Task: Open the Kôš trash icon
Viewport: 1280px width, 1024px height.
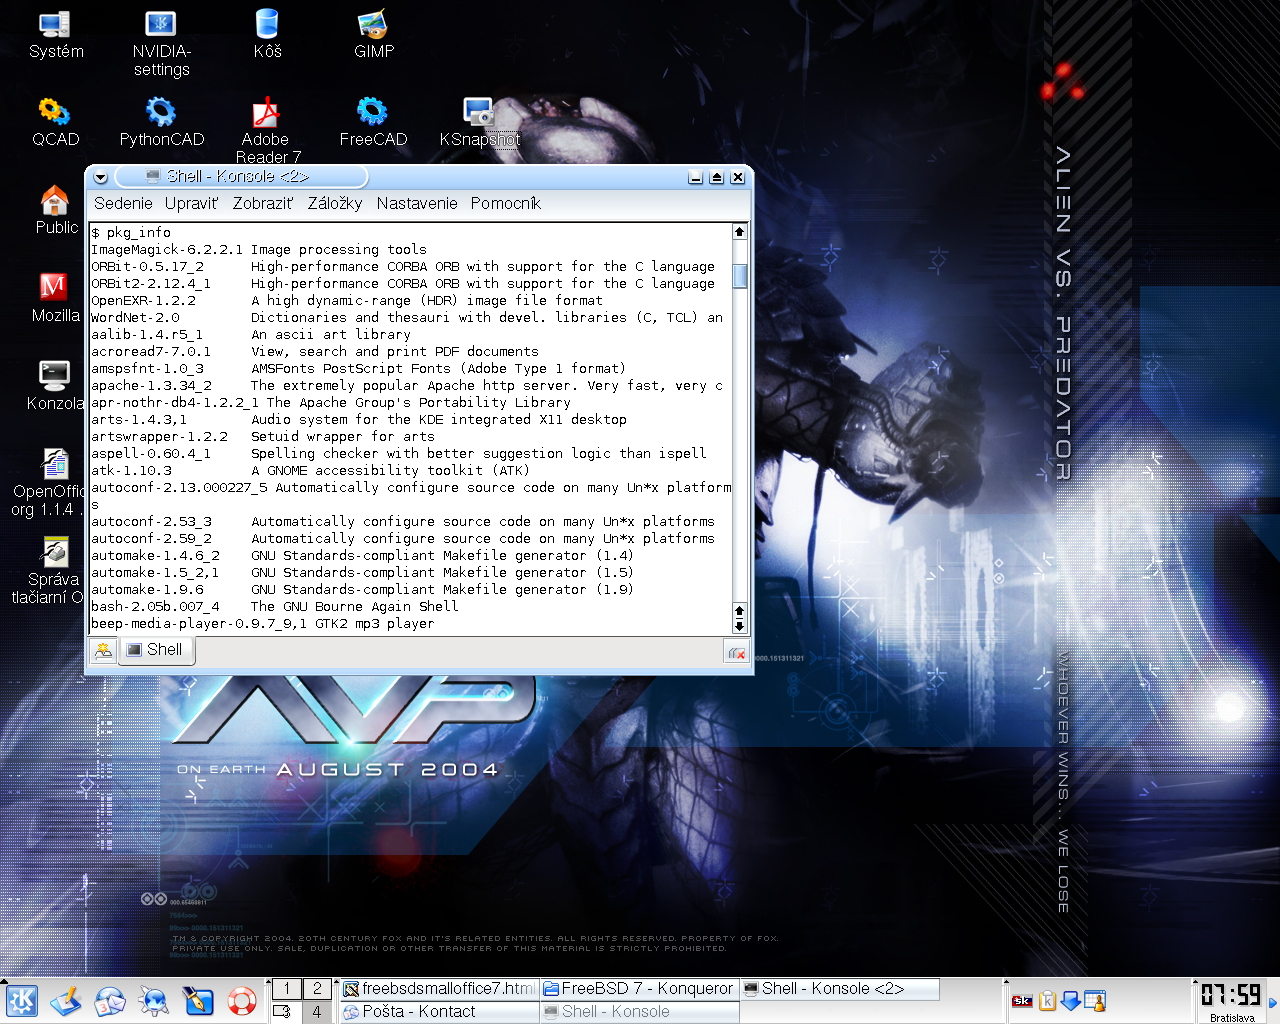Action: (x=267, y=35)
